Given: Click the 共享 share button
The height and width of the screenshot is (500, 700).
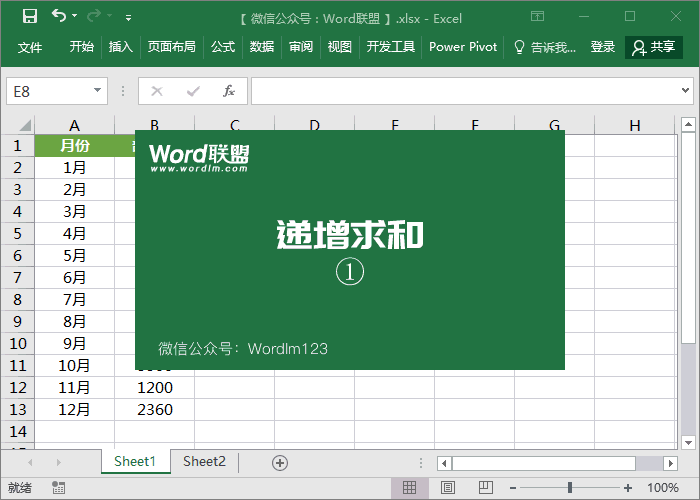Looking at the screenshot, I should [654, 47].
